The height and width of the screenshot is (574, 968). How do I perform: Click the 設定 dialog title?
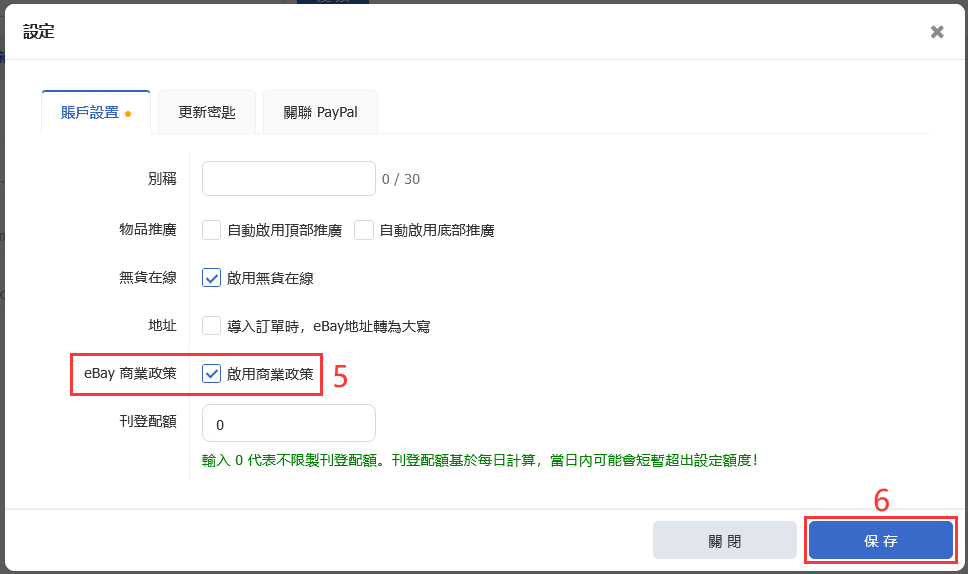point(39,32)
